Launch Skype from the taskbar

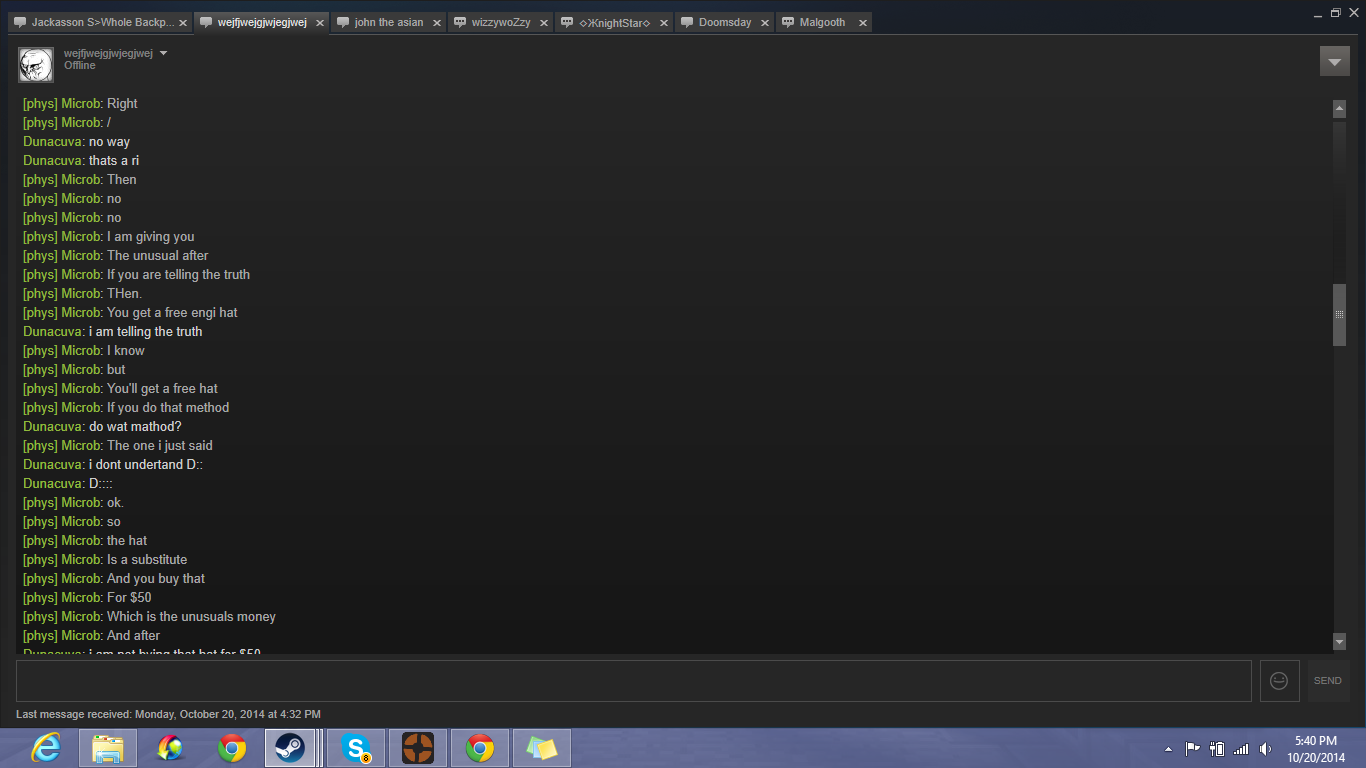(356, 748)
